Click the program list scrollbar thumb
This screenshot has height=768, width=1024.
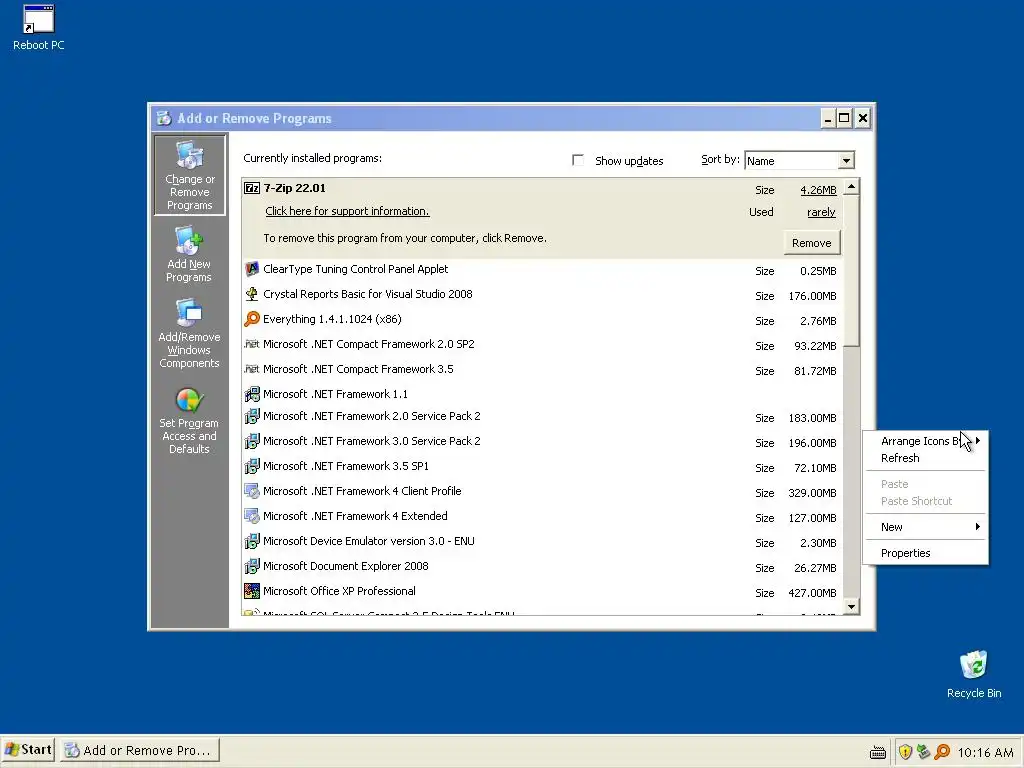851,271
